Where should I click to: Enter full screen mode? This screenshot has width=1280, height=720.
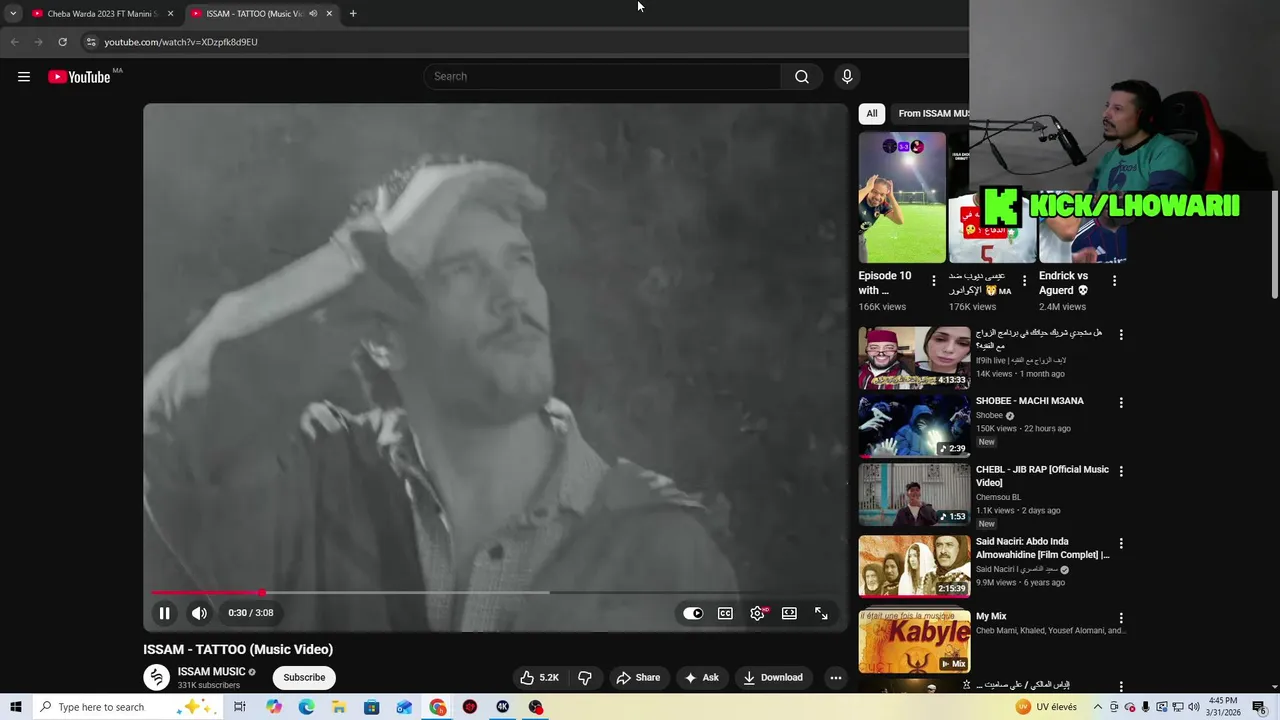coord(821,613)
